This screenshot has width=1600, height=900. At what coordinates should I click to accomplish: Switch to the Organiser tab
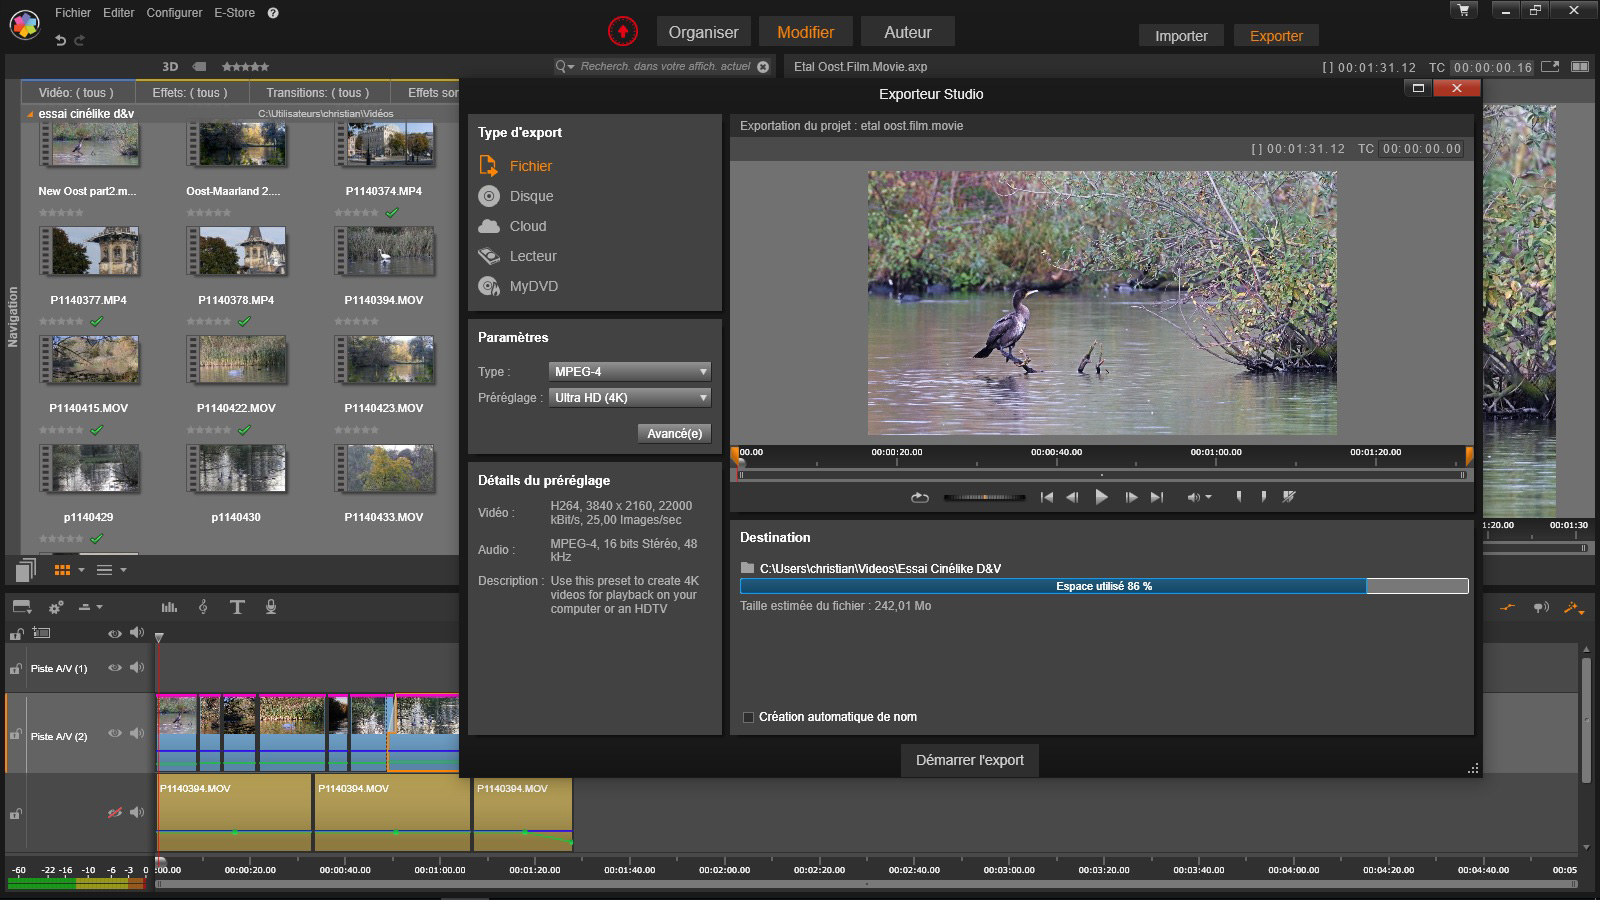(703, 32)
